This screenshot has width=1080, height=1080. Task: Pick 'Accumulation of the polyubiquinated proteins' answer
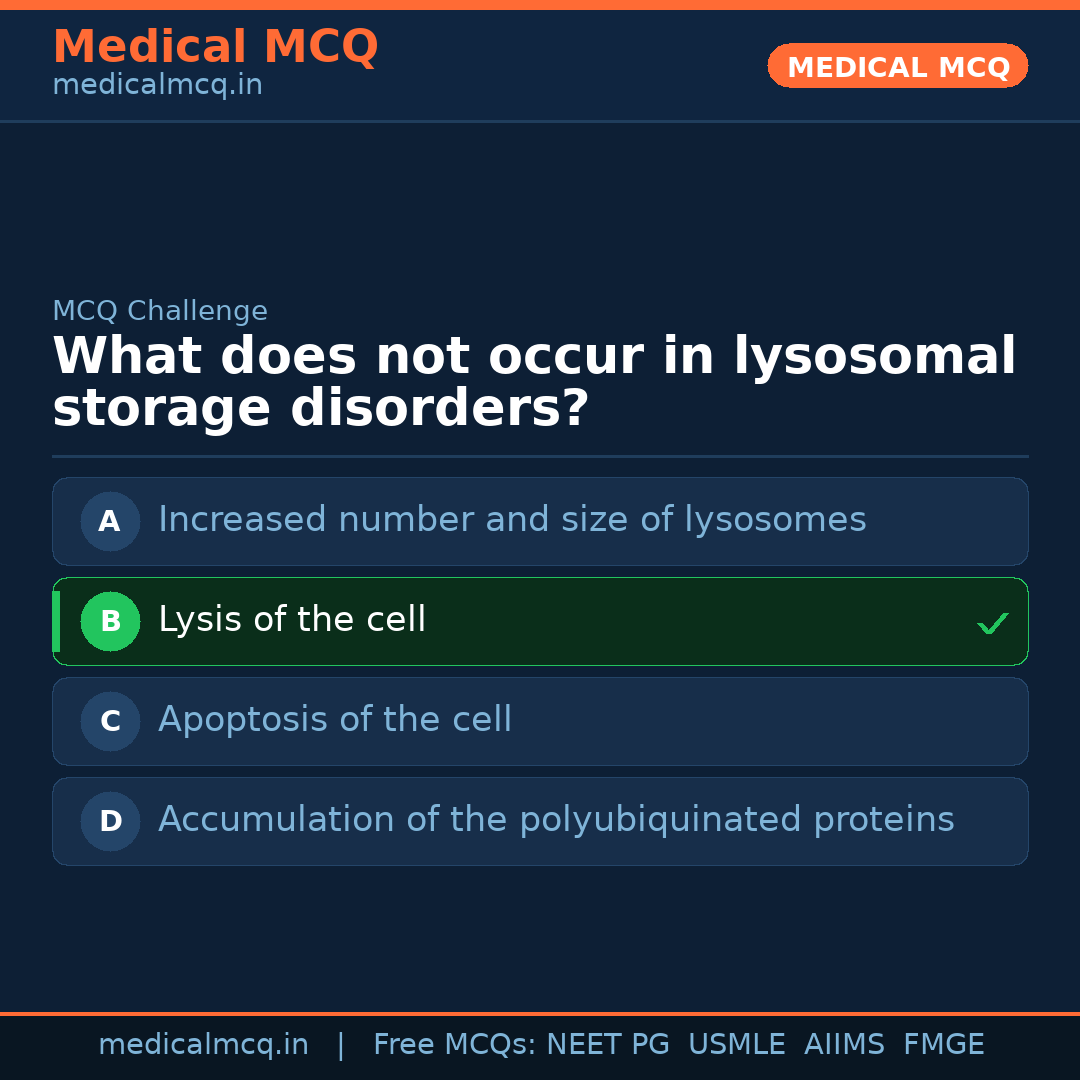556,820
